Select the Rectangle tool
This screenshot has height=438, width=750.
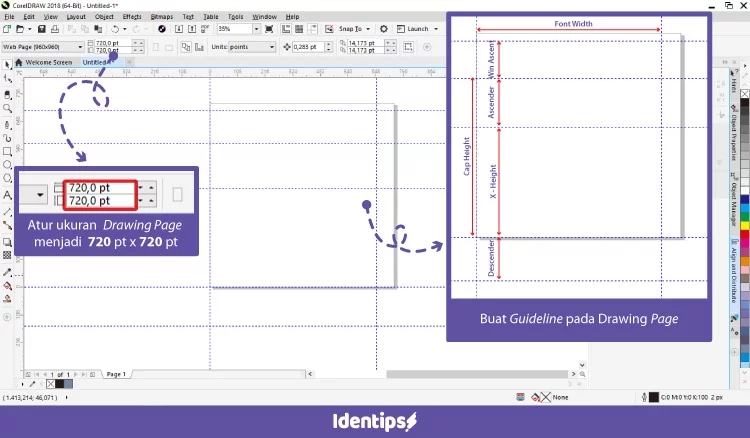[7, 151]
